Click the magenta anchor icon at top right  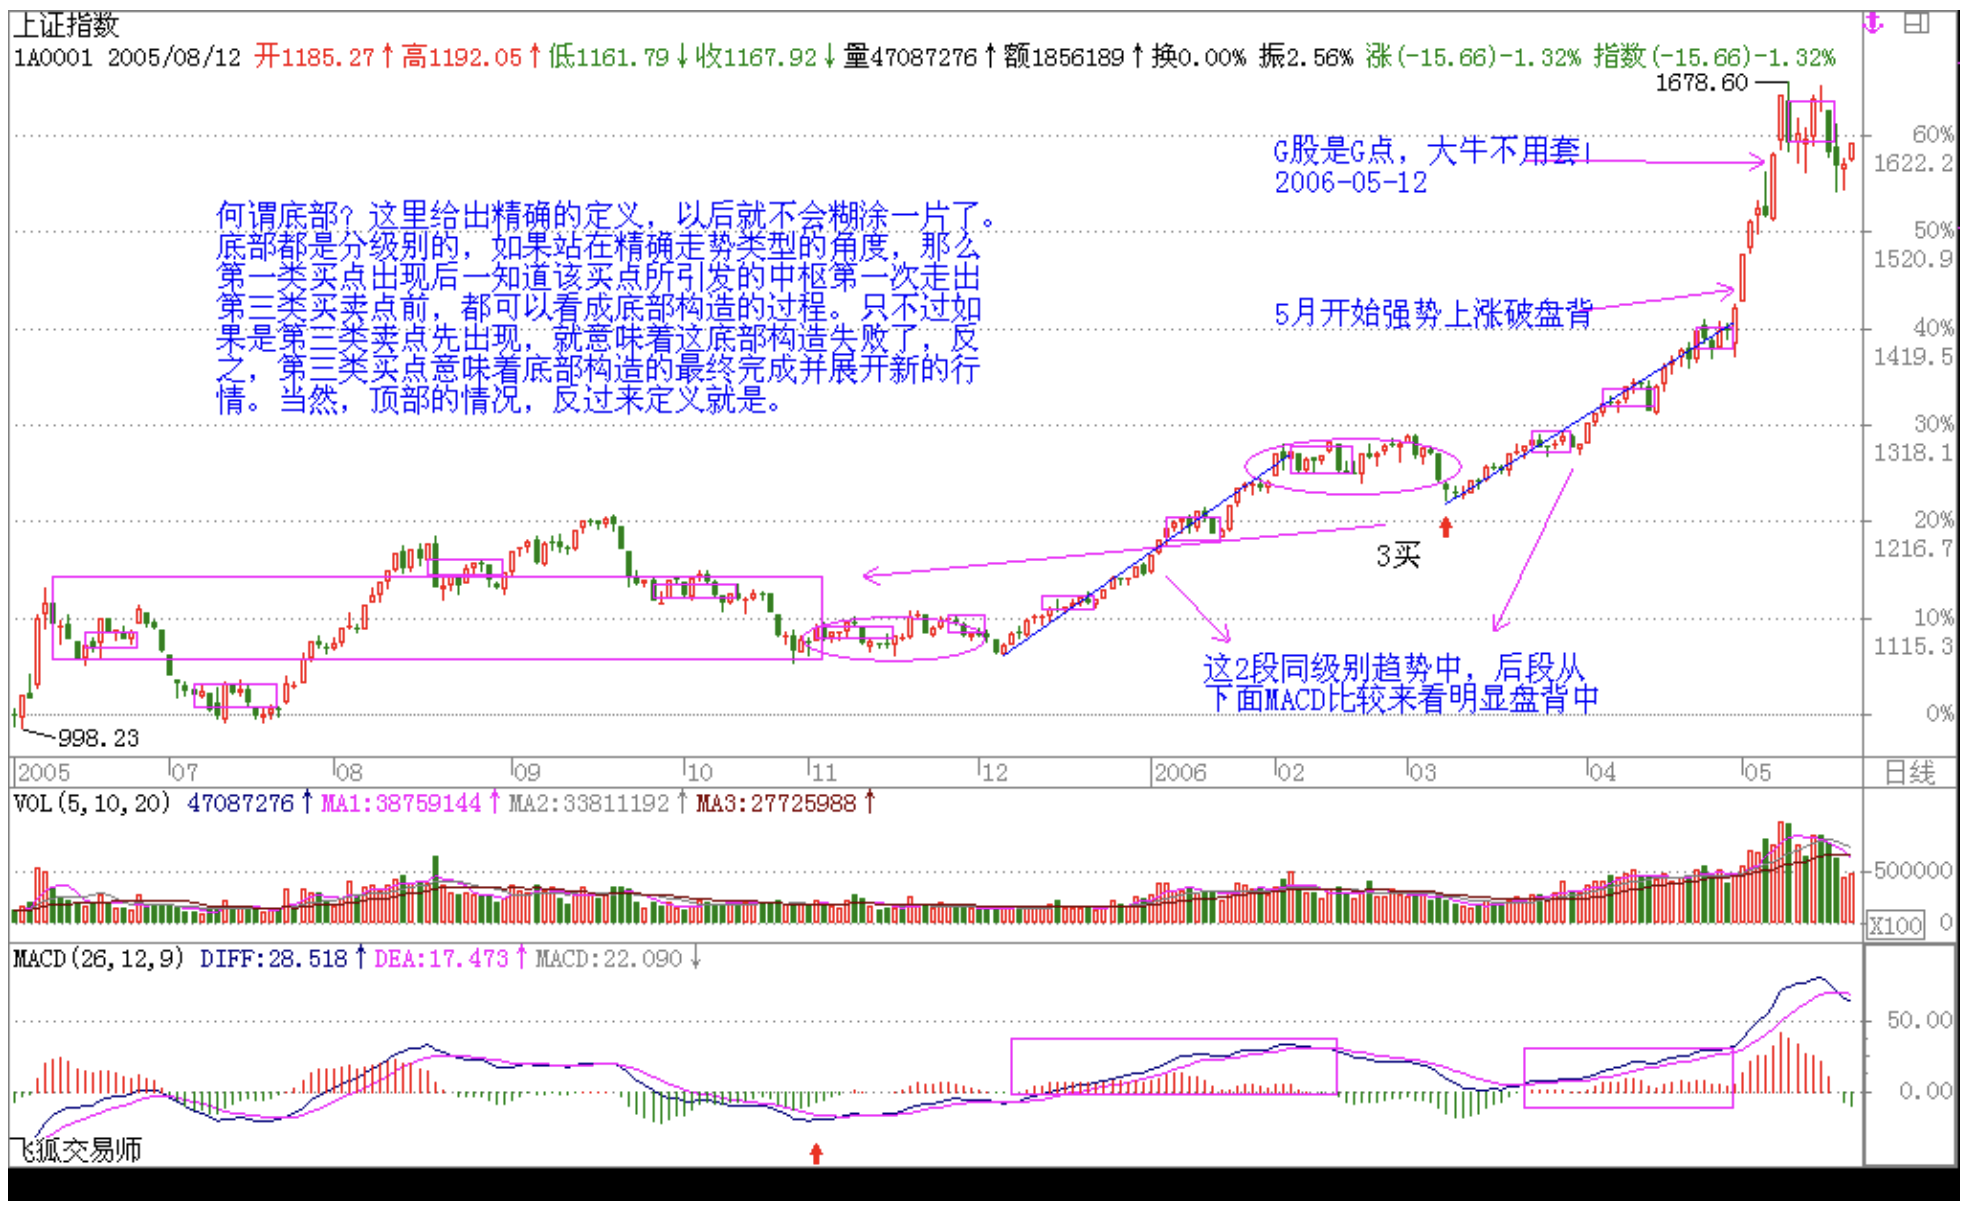(x=1873, y=23)
